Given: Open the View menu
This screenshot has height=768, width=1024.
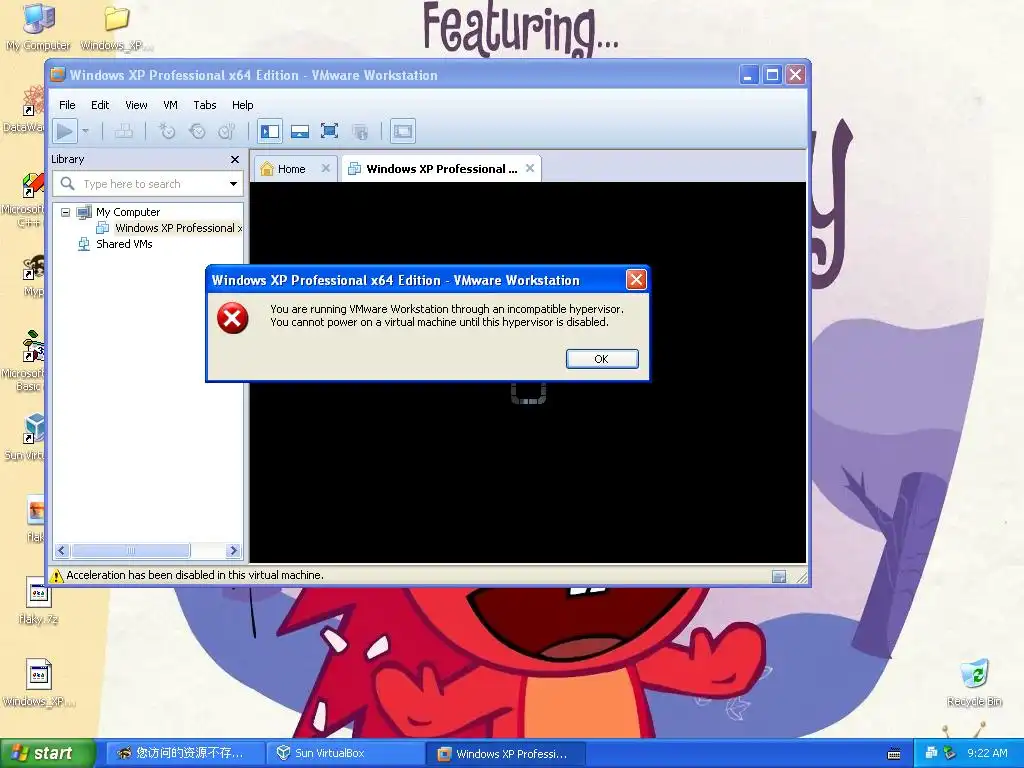Looking at the screenshot, I should (x=136, y=105).
